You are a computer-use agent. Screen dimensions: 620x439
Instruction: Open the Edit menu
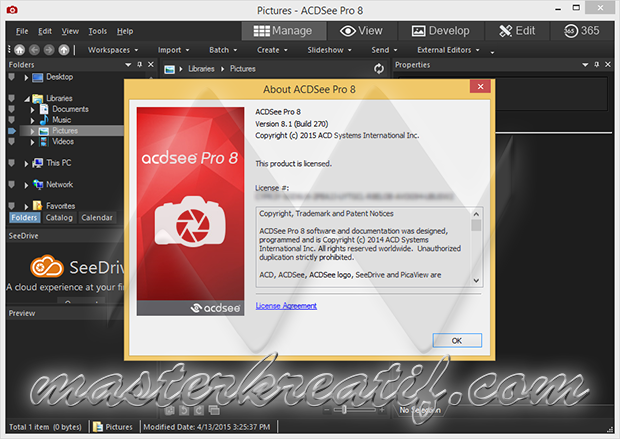click(x=45, y=31)
